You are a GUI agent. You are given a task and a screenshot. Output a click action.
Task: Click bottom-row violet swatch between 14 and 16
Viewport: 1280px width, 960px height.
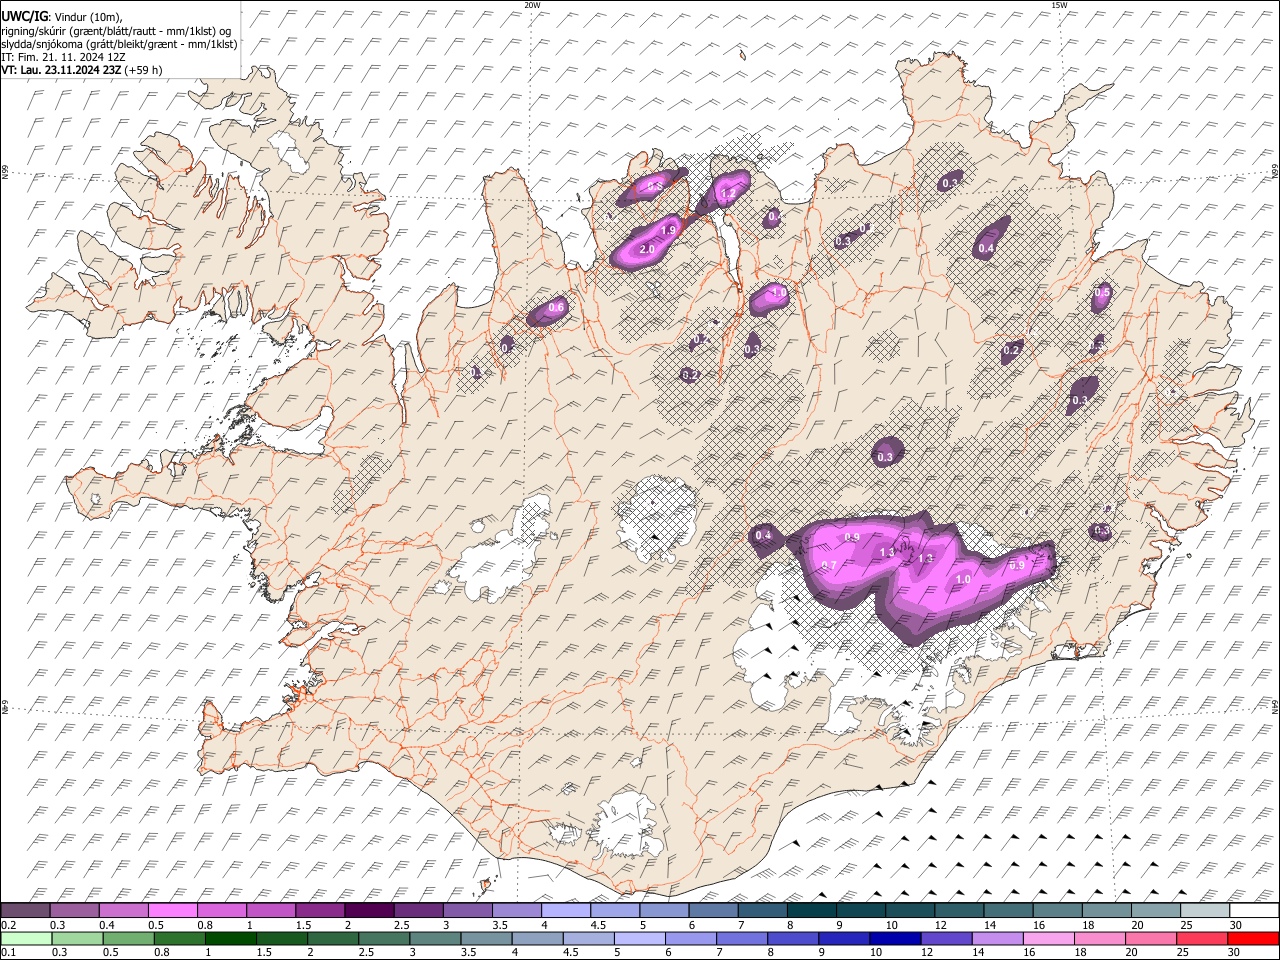[x=998, y=938]
